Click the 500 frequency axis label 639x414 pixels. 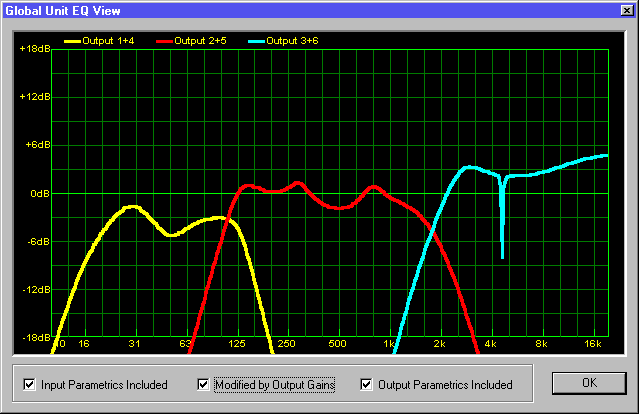pos(337,344)
